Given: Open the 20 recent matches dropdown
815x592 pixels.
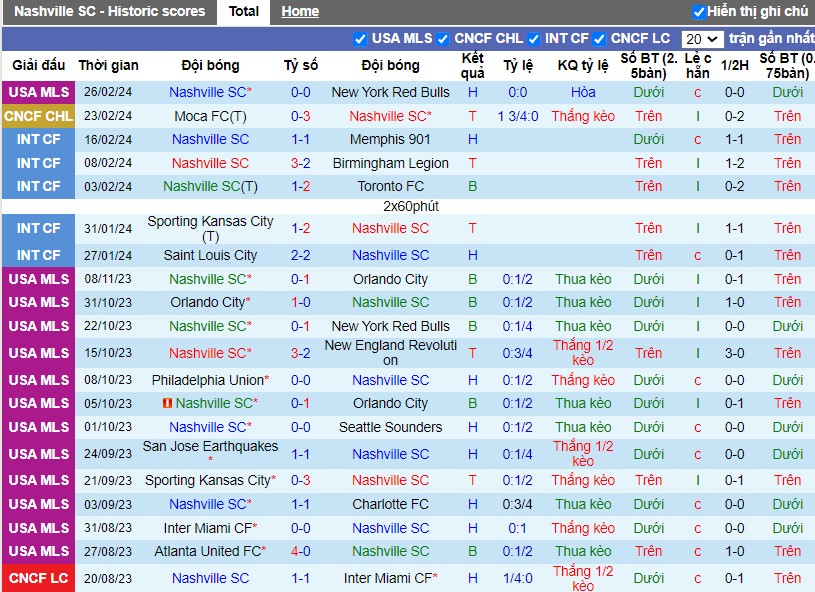Looking at the screenshot, I should (x=702, y=39).
